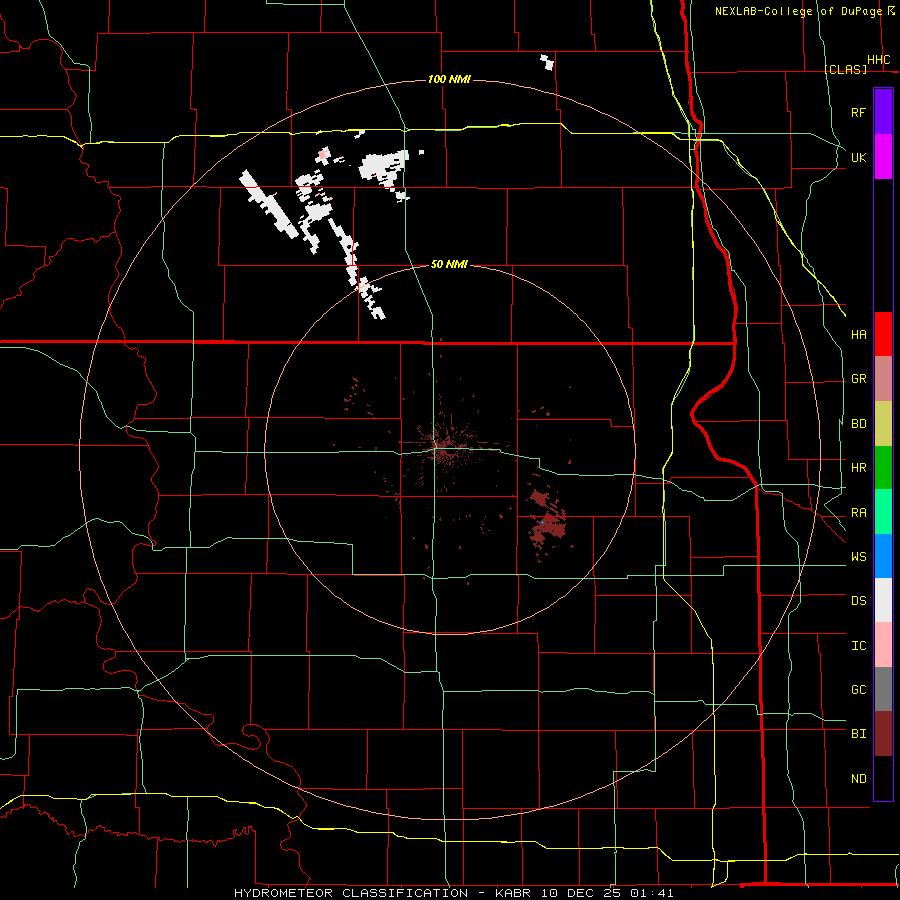This screenshot has height=900, width=900.
Task: Click the "10 DEC 25 01:41" timestamp
Action: click(x=607, y=893)
